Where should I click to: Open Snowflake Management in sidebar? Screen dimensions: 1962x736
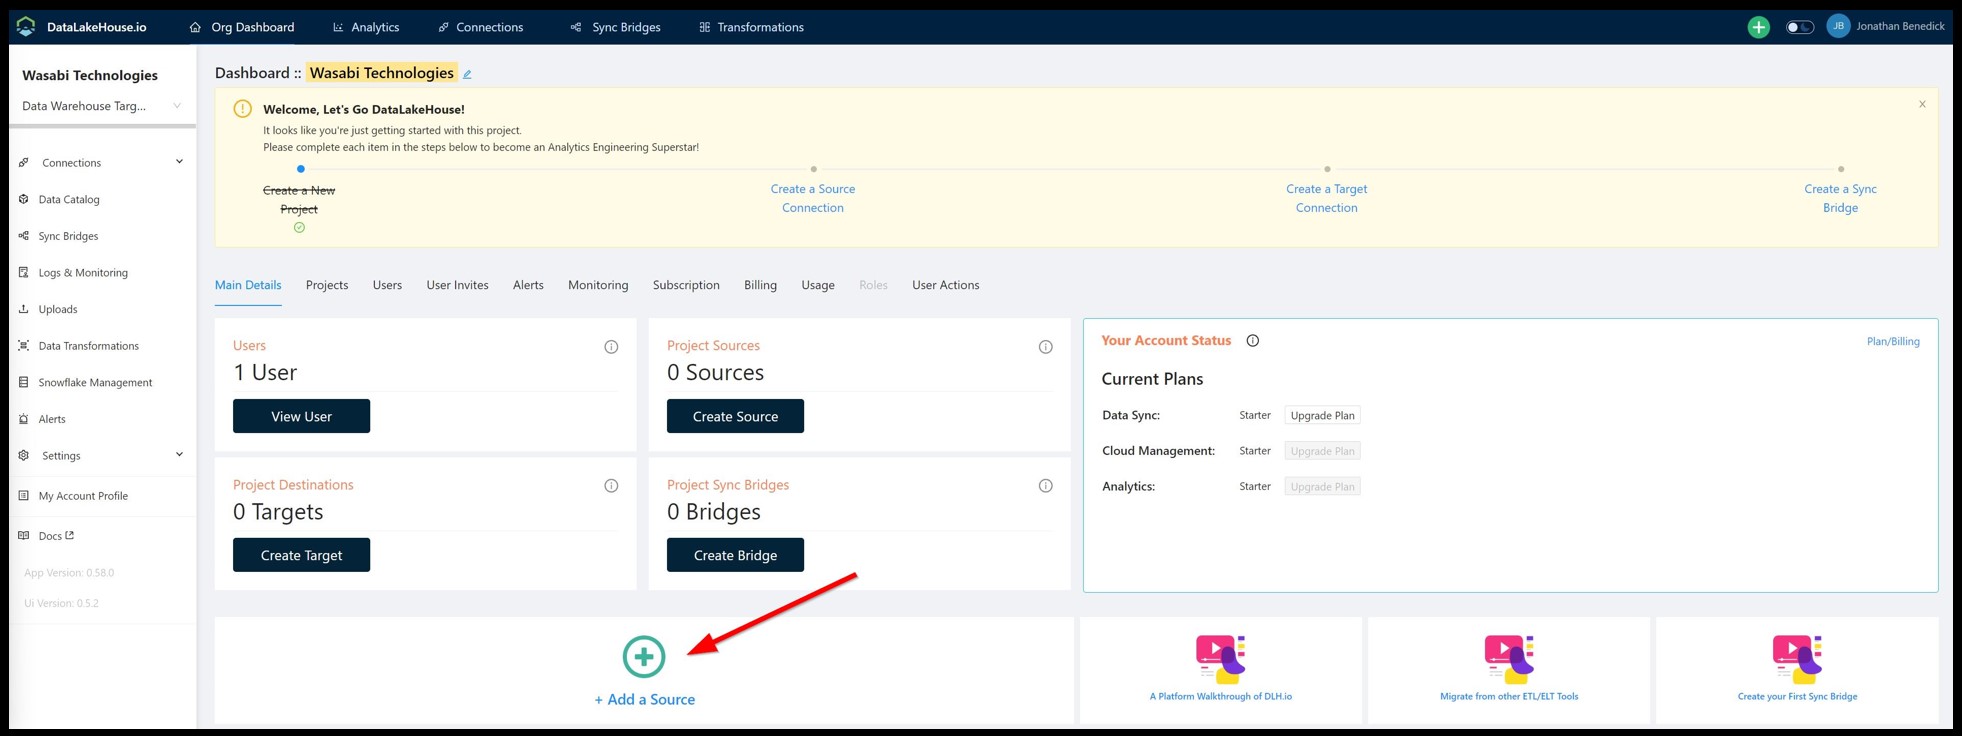coord(95,382)
